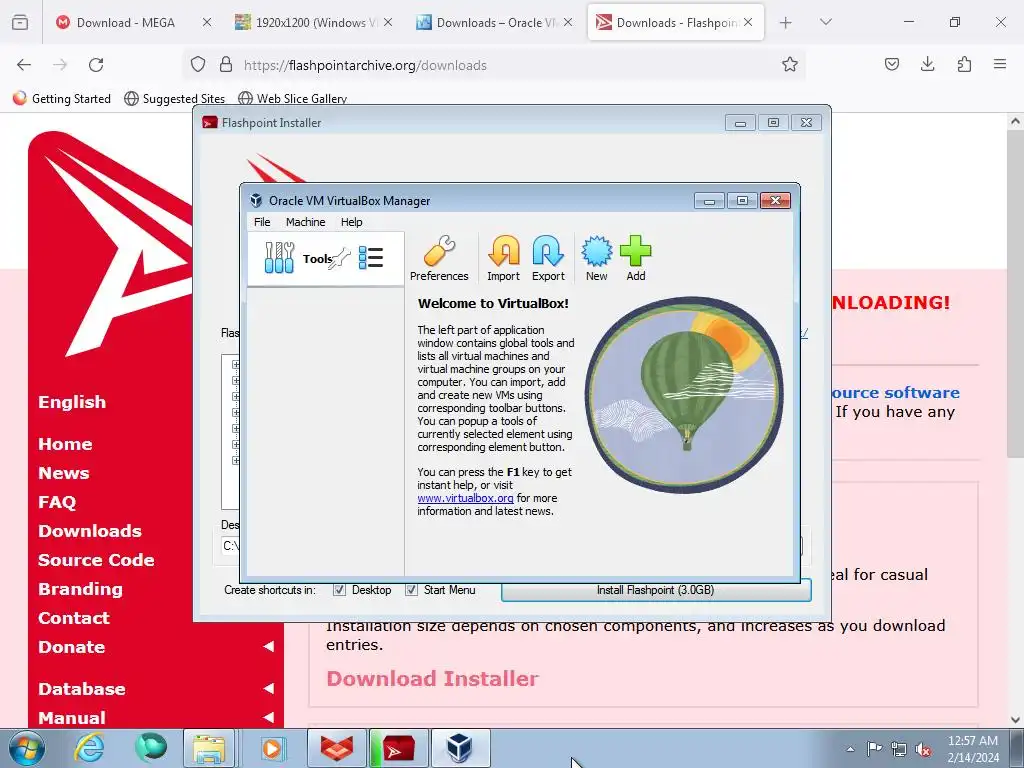Click Install Flashpoint (3.0GB) button
This screenshot has width=1024, height=768.
(656, 590)
